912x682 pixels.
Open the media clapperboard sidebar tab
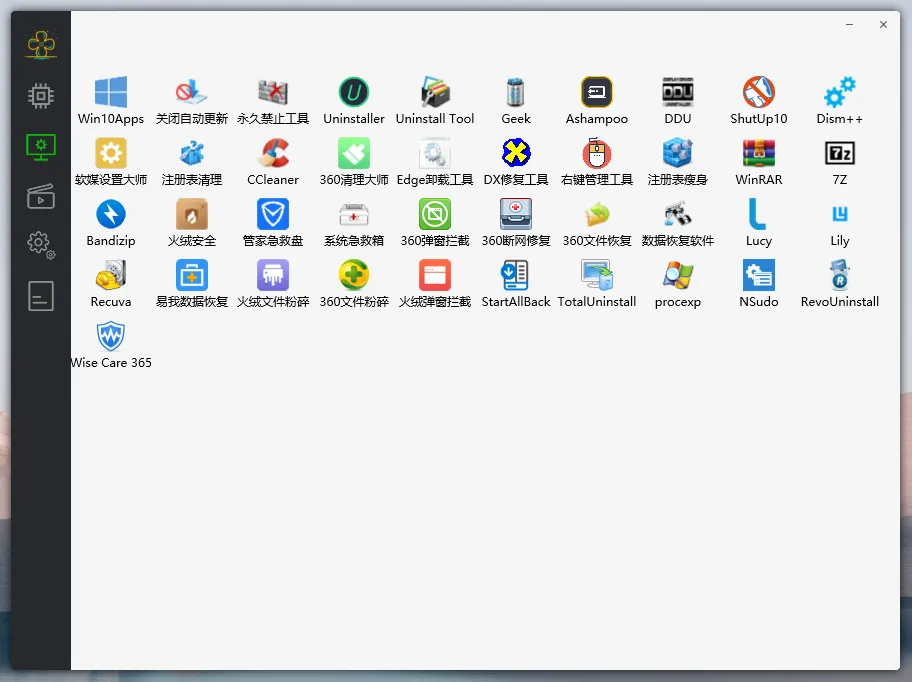pos(41,197)
